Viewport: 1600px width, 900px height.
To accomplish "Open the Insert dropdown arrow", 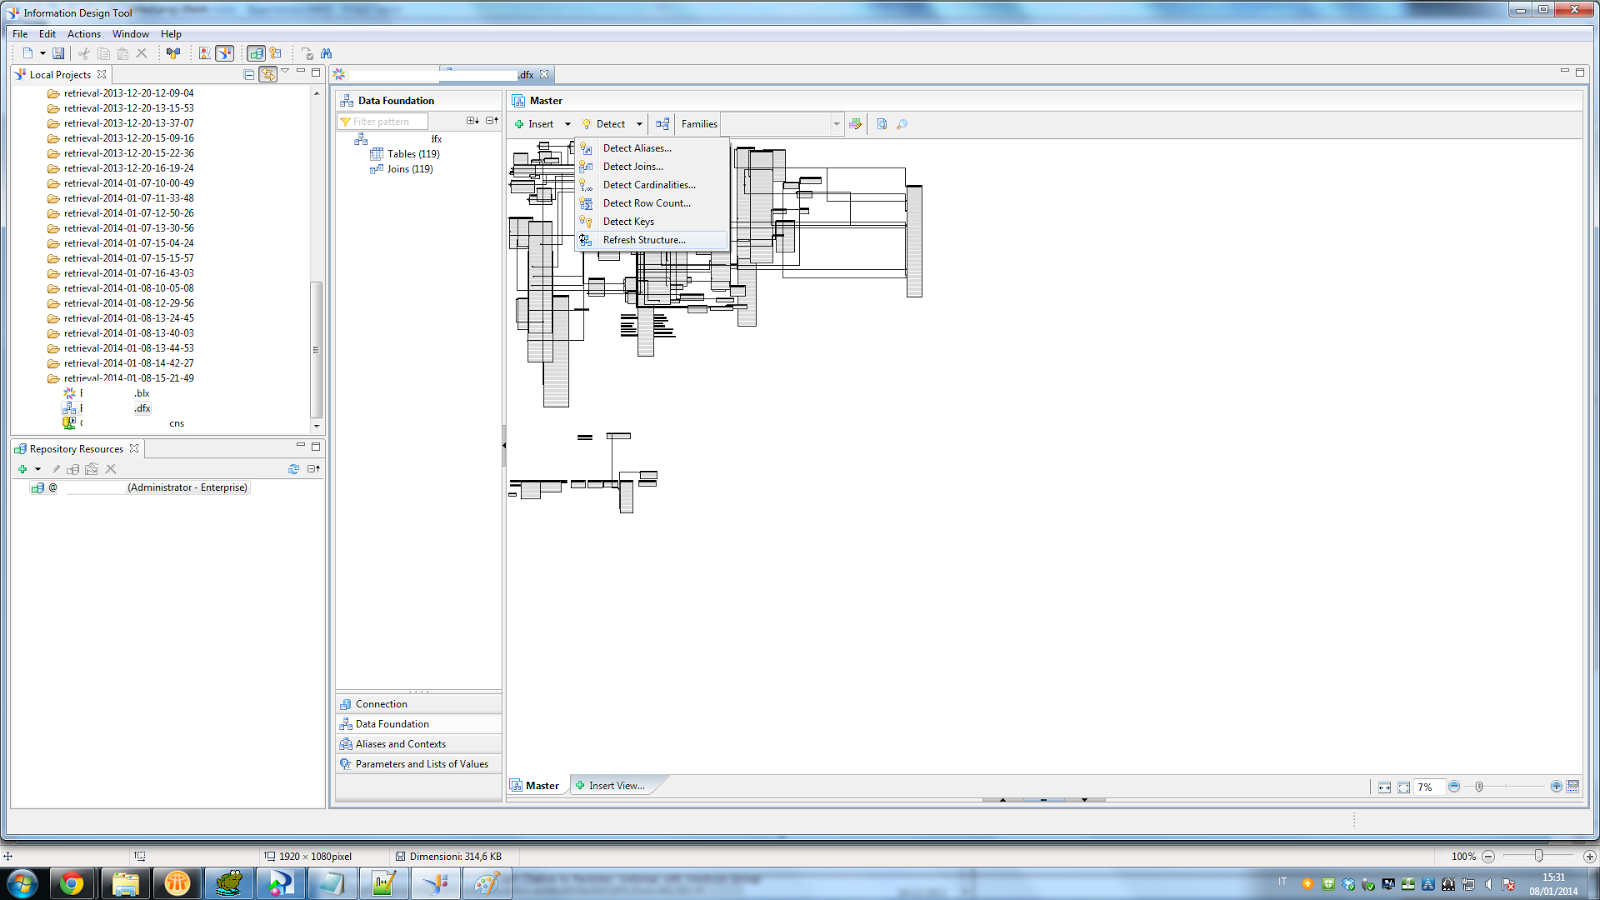I will click(x=567, y=124).
